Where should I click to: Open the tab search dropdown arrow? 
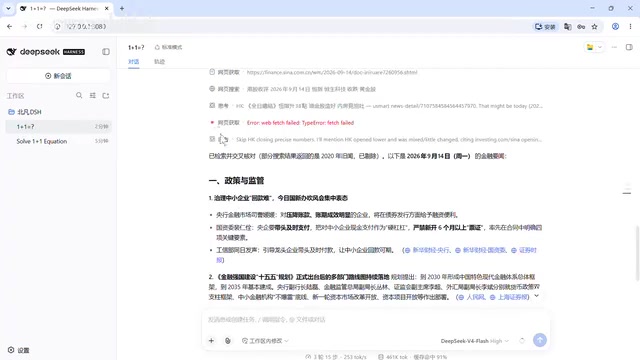pyautogui.click(x=8, y=8)
